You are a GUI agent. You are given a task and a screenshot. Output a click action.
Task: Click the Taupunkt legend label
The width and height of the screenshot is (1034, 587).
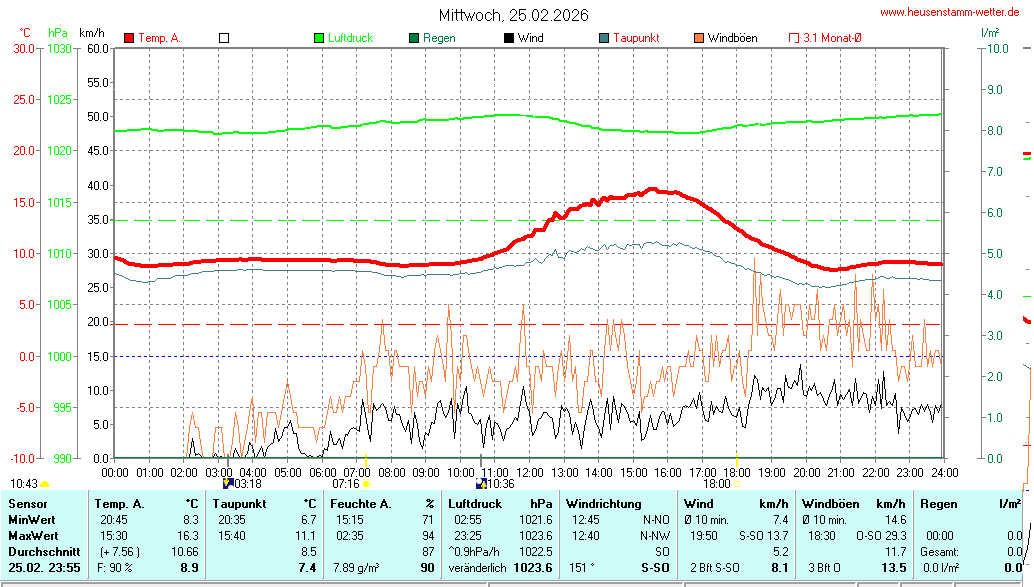636,38
